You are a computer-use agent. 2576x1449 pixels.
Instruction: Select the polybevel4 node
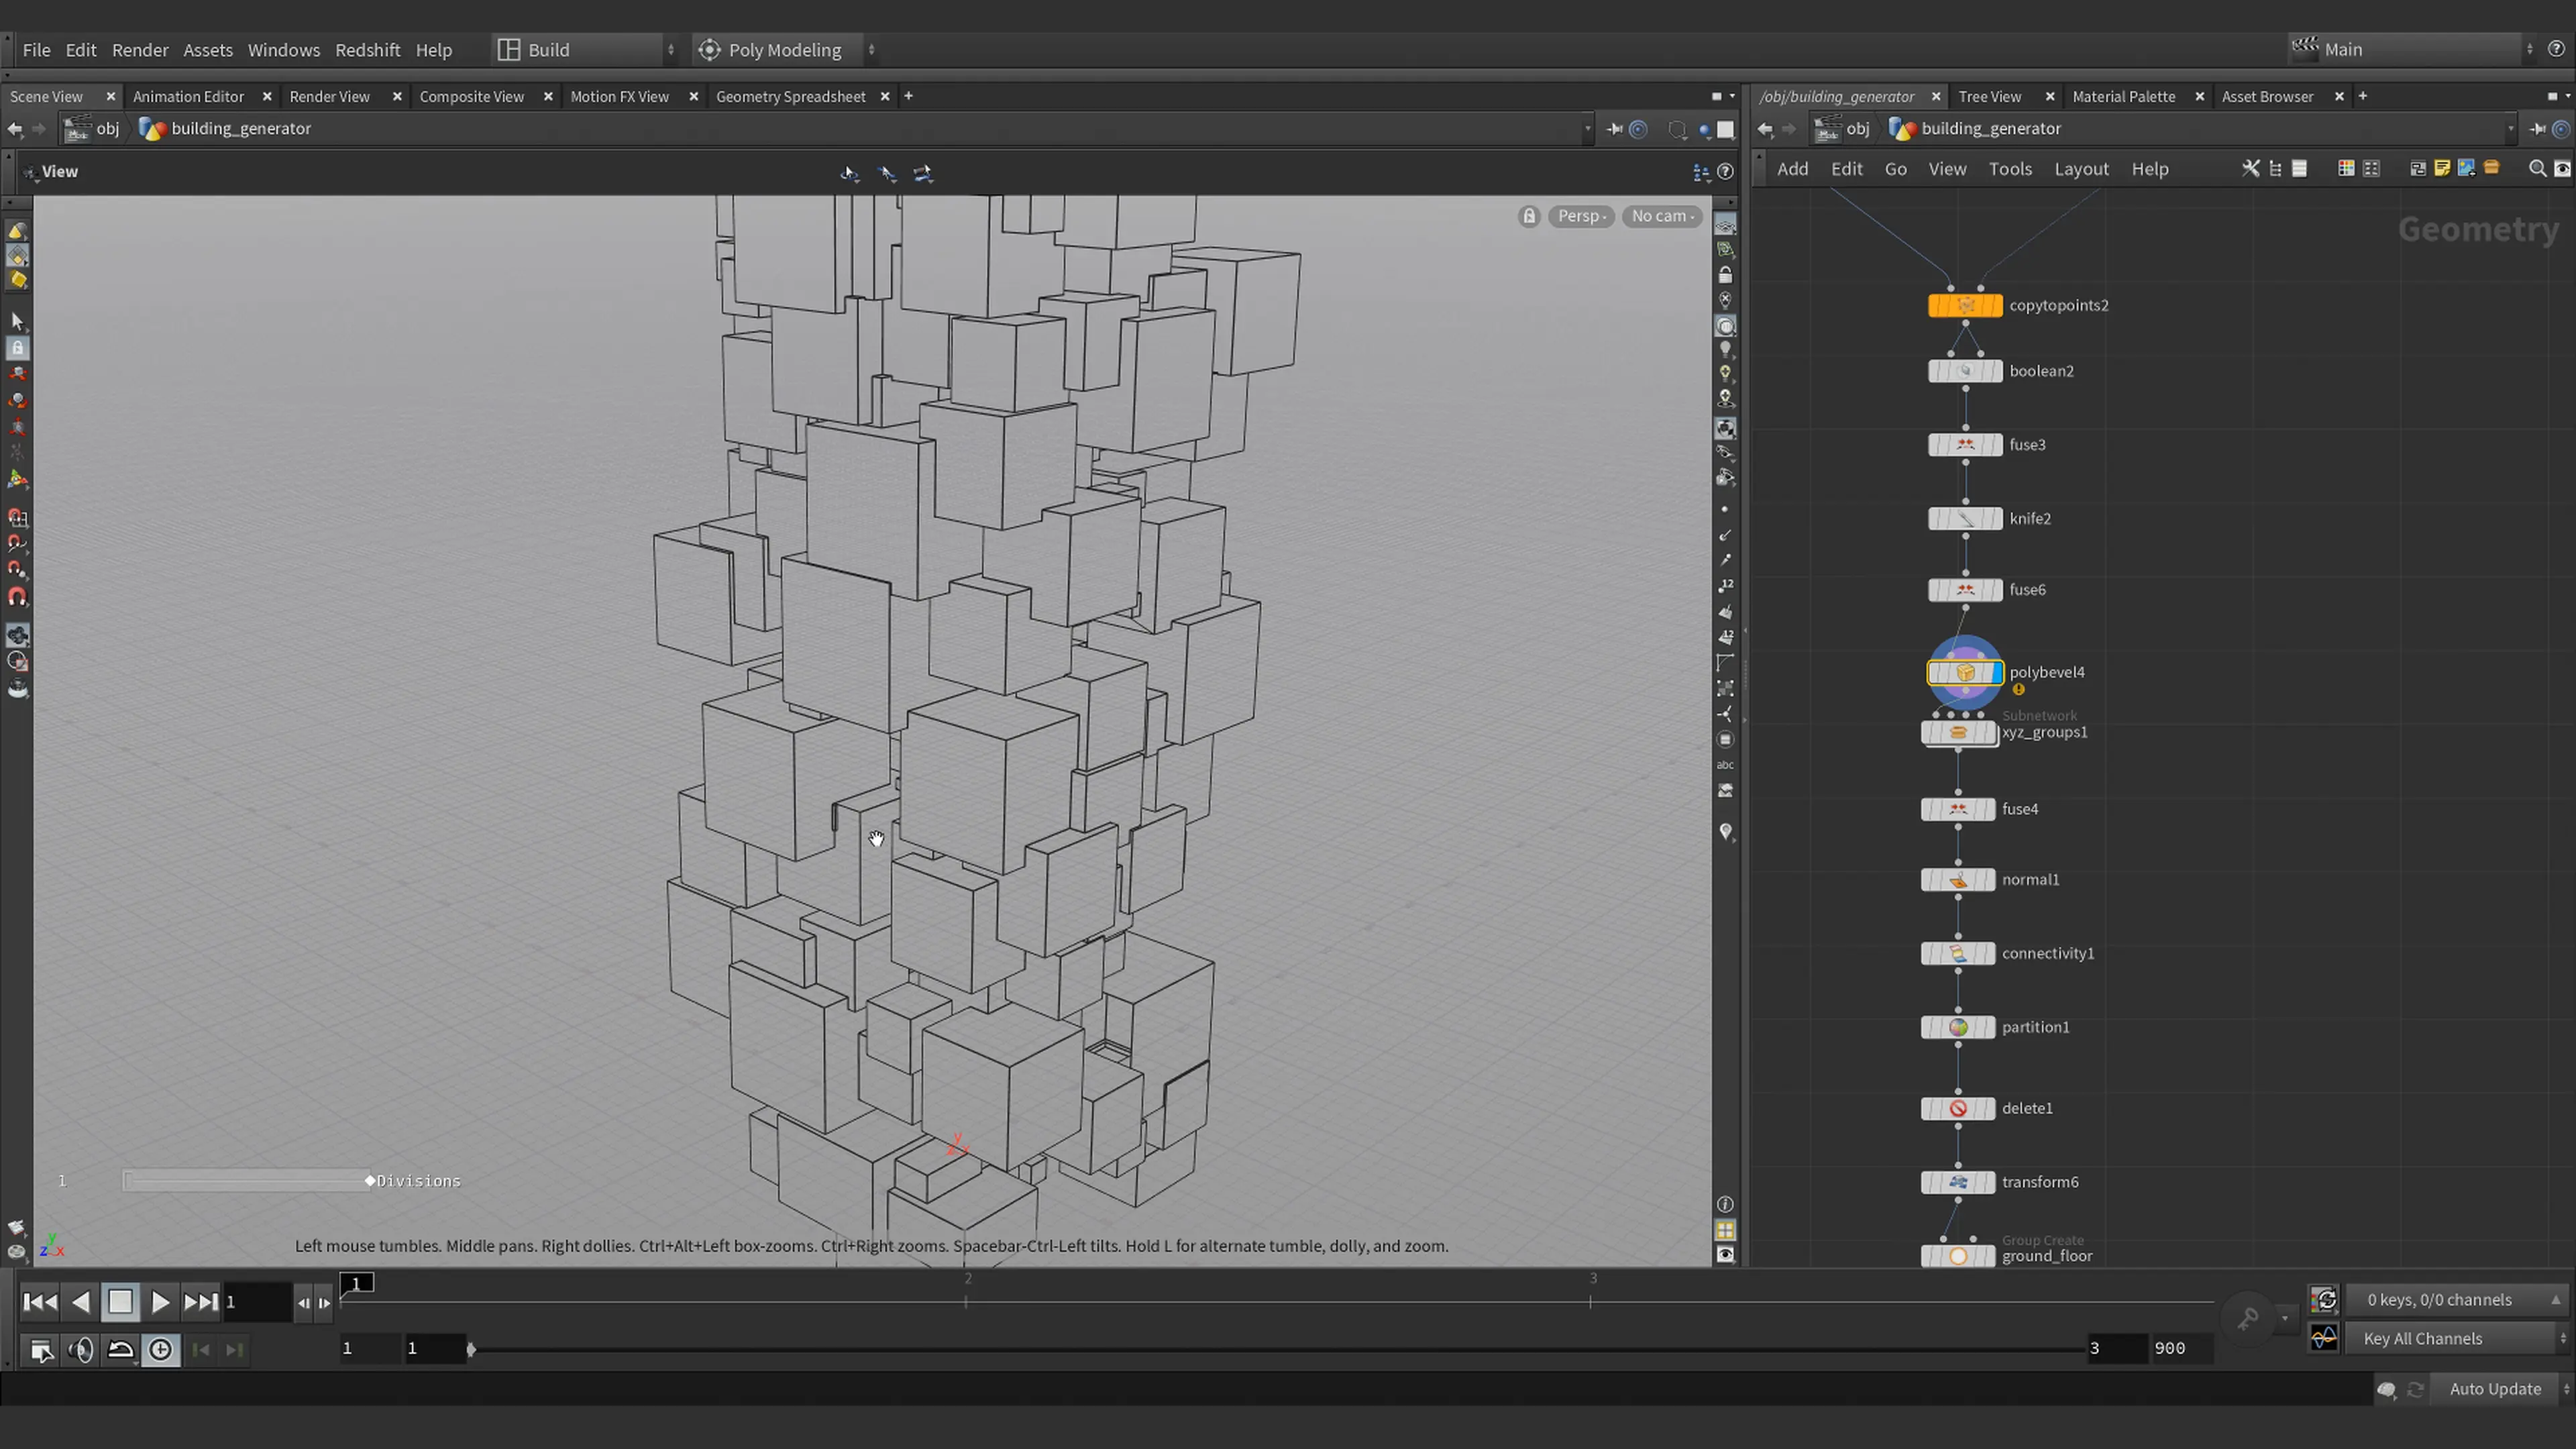pos(1964,673)
